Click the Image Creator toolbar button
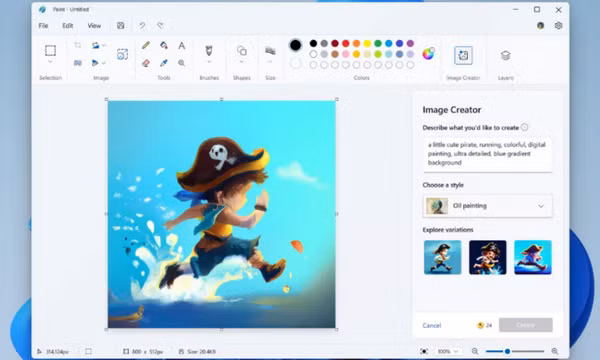The height and width of the screenshot is (360, 600). click(463, 55)
